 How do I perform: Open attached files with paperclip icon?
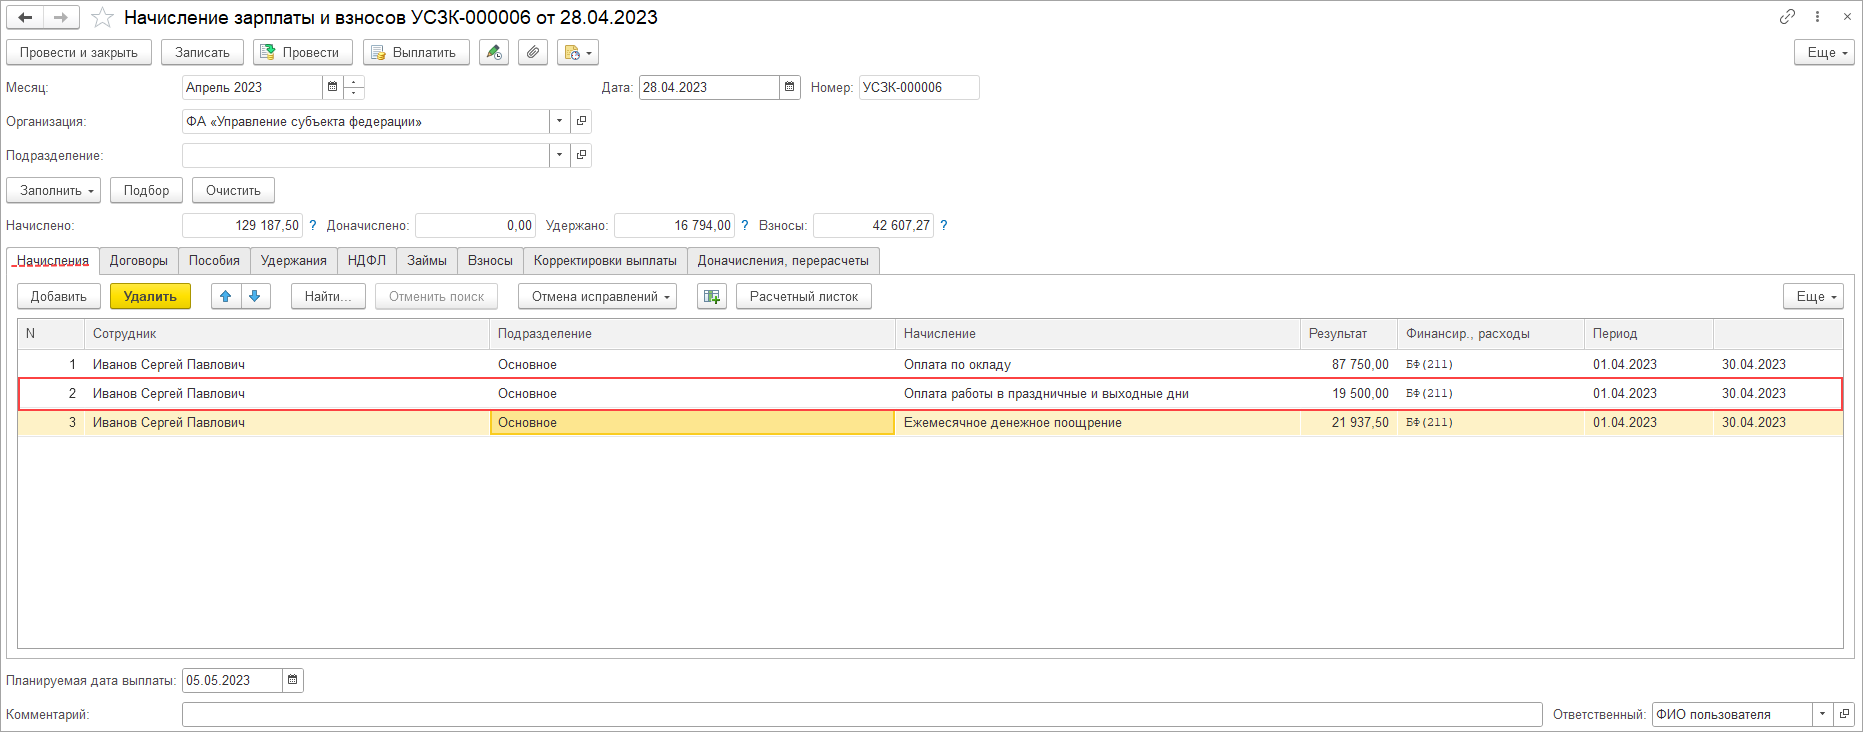point(533,52)
